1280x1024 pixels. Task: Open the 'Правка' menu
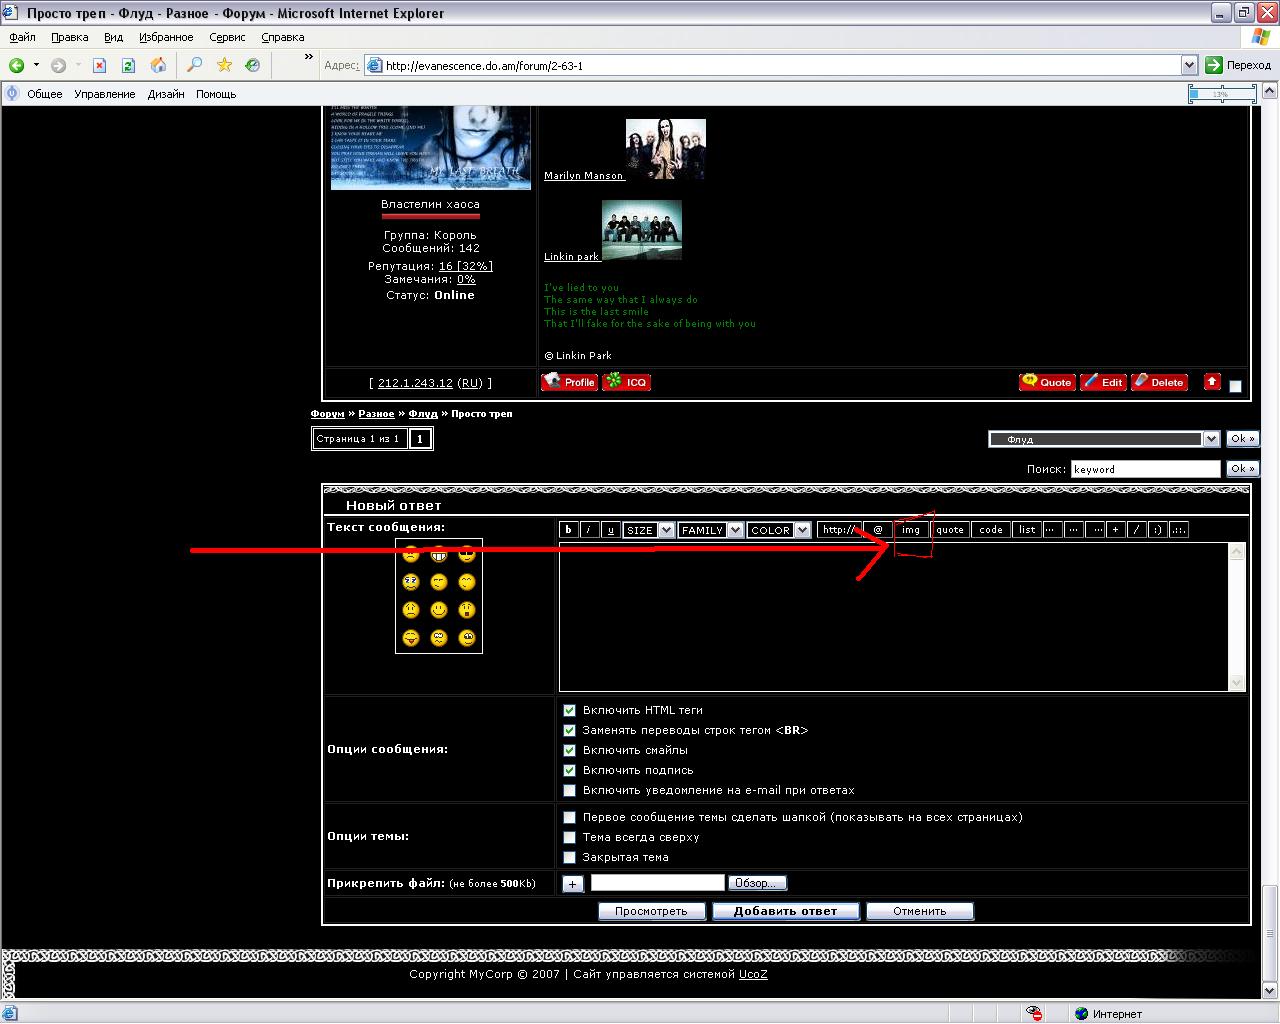pos(69,37)
